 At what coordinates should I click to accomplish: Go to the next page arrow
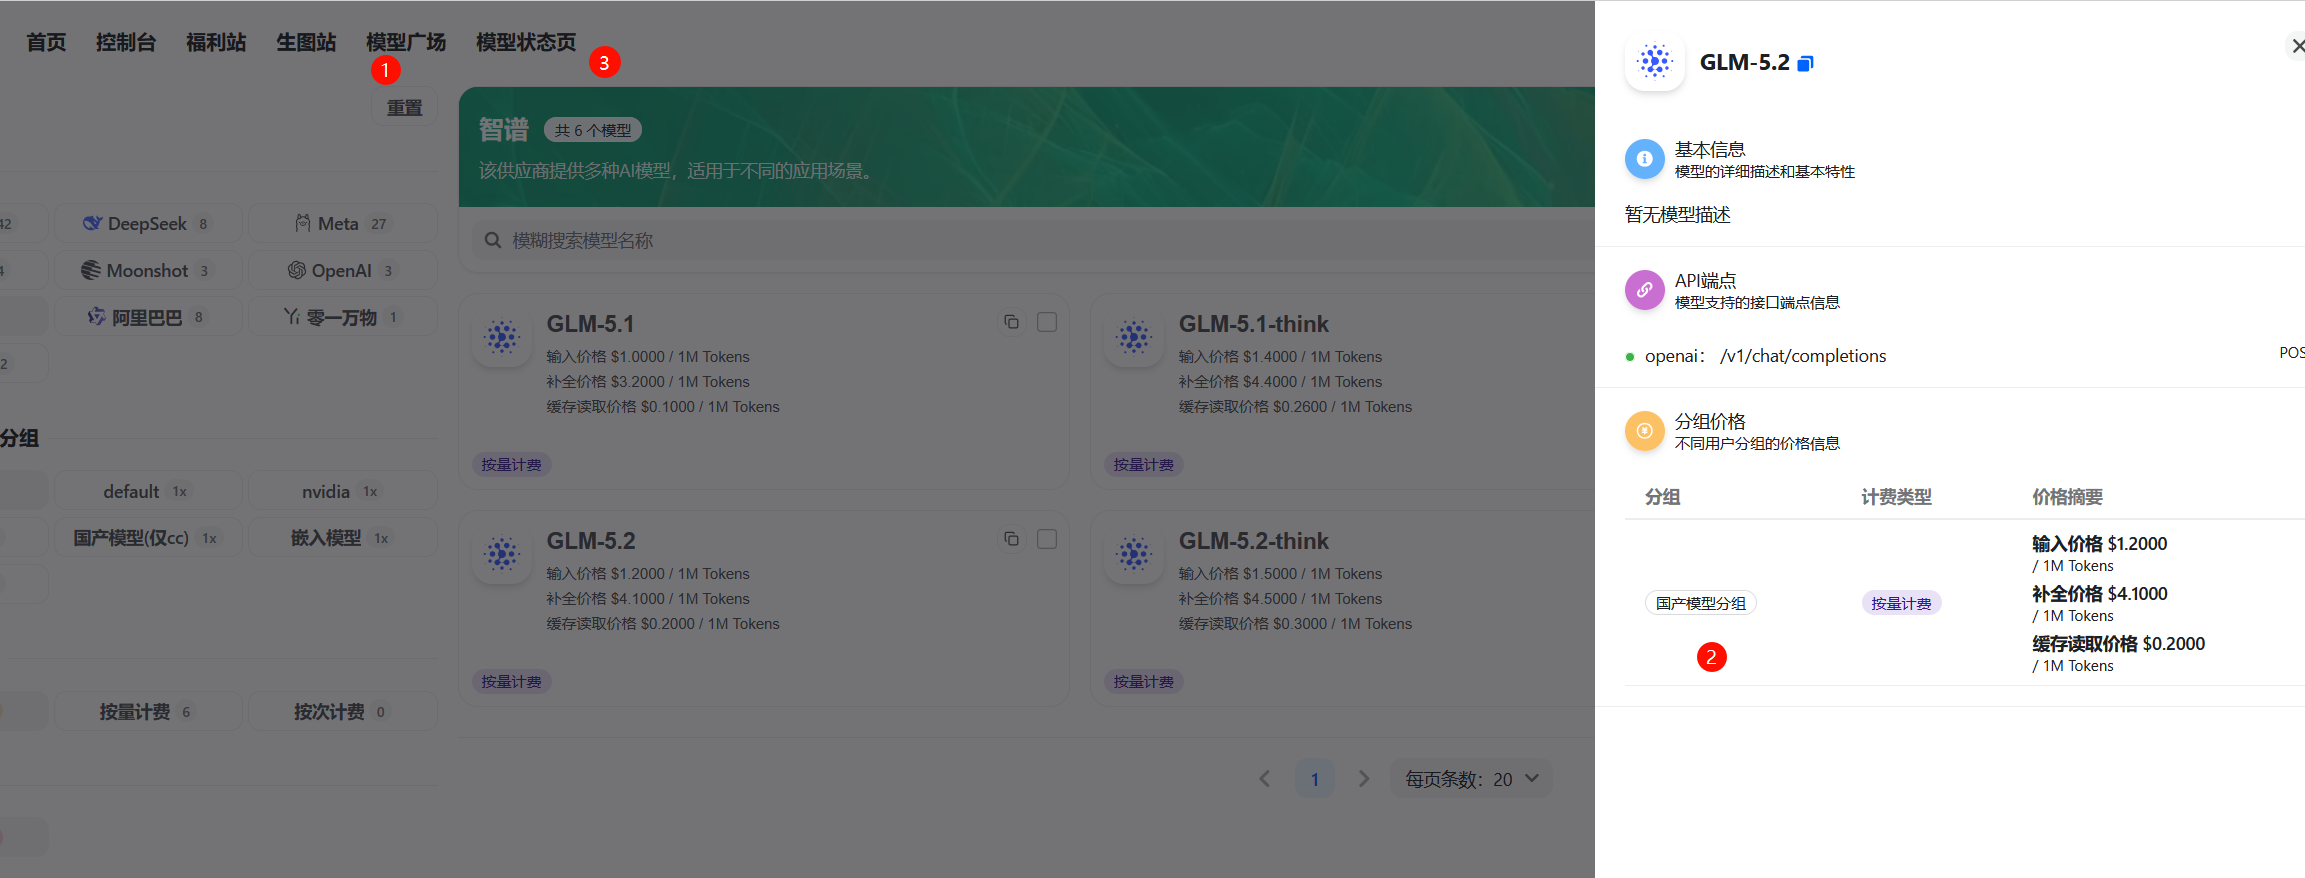pos(1364,779)
